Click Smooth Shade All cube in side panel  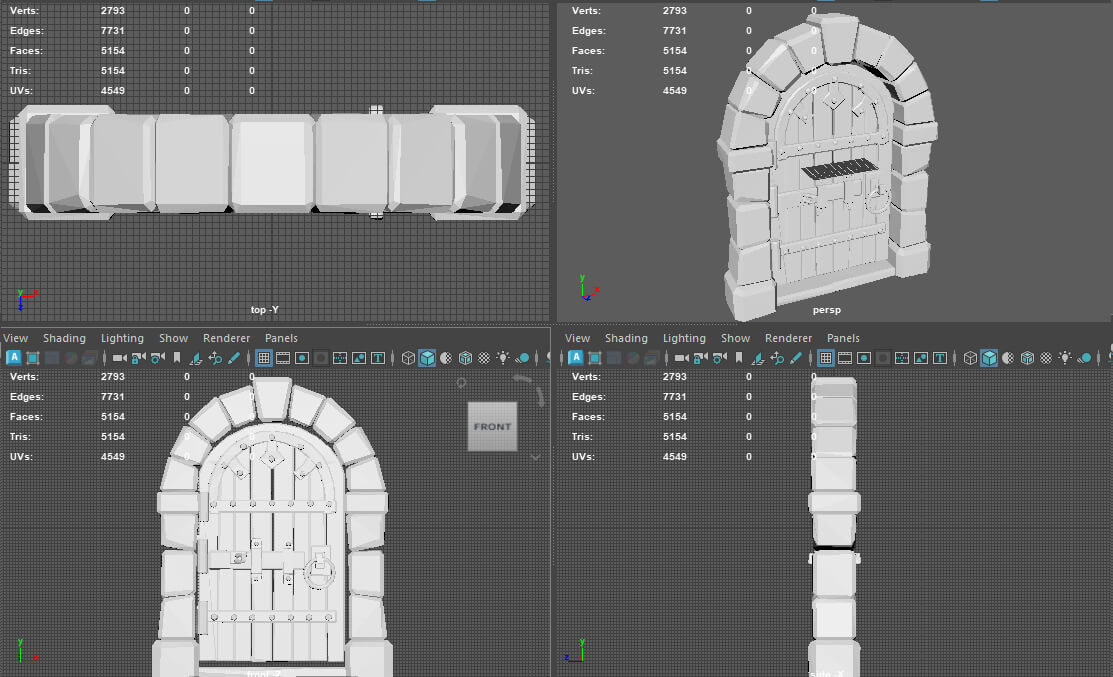[989, 358]
